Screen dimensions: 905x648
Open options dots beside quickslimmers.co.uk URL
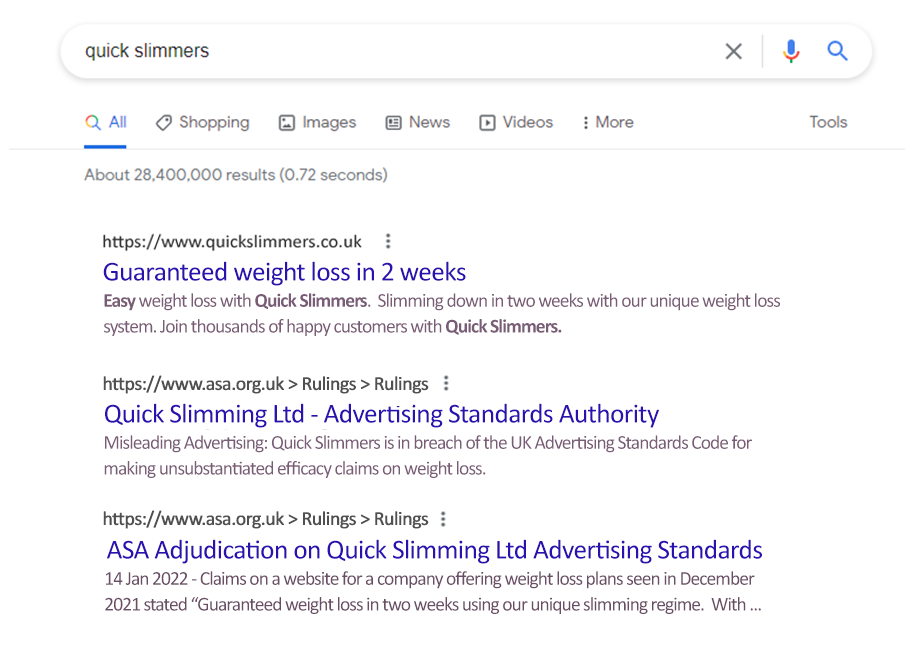tap(388, 241)
